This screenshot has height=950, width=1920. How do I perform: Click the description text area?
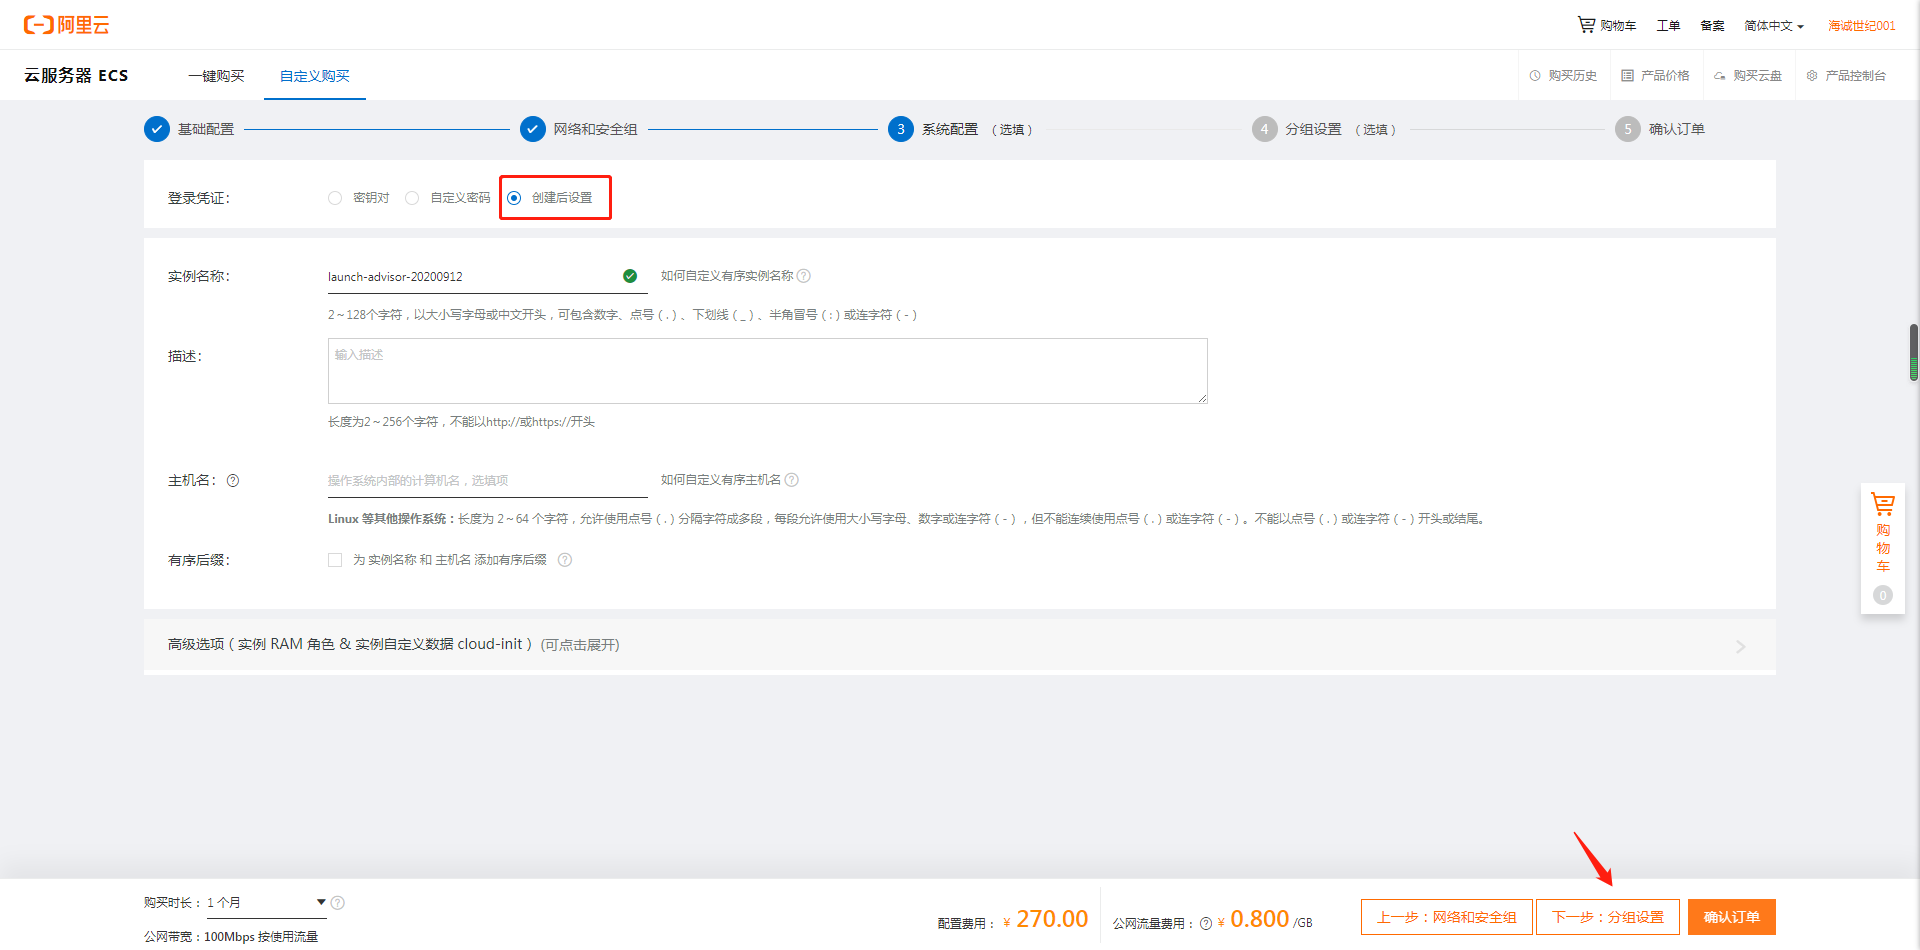(768, 371)
